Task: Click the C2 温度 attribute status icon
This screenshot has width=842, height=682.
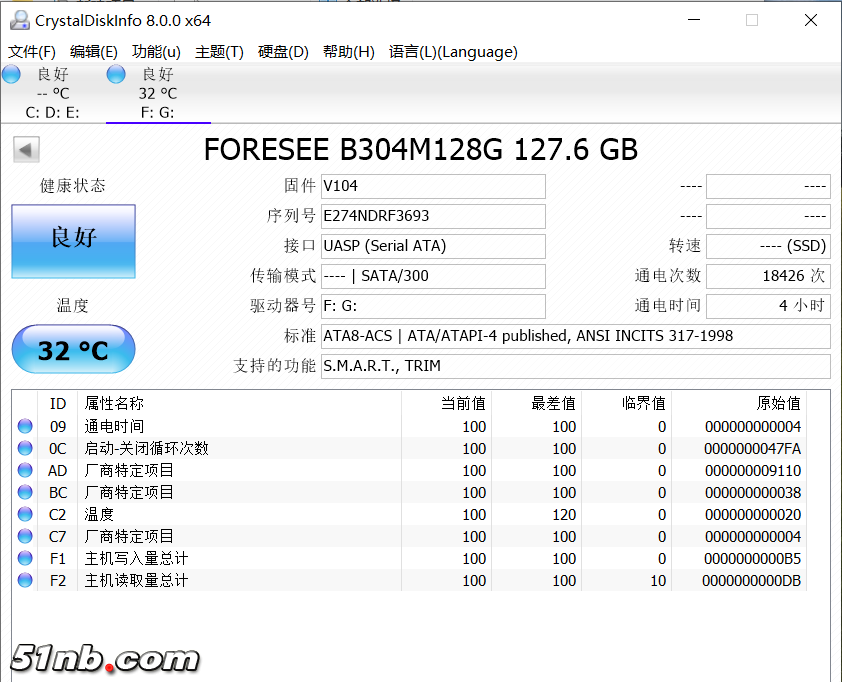Action: click(x=27, y=514)
